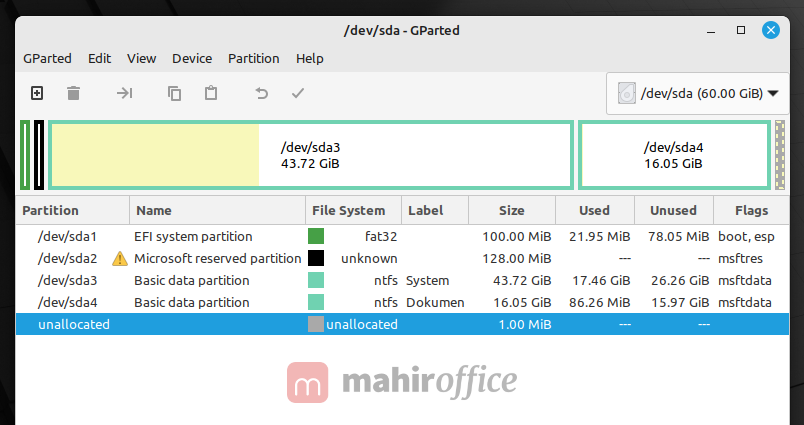The width and height of the screenshot is (804, 425).
Task: Click the green ntfs color swatch for /dev/sda4
Action: tap(316, 302)
